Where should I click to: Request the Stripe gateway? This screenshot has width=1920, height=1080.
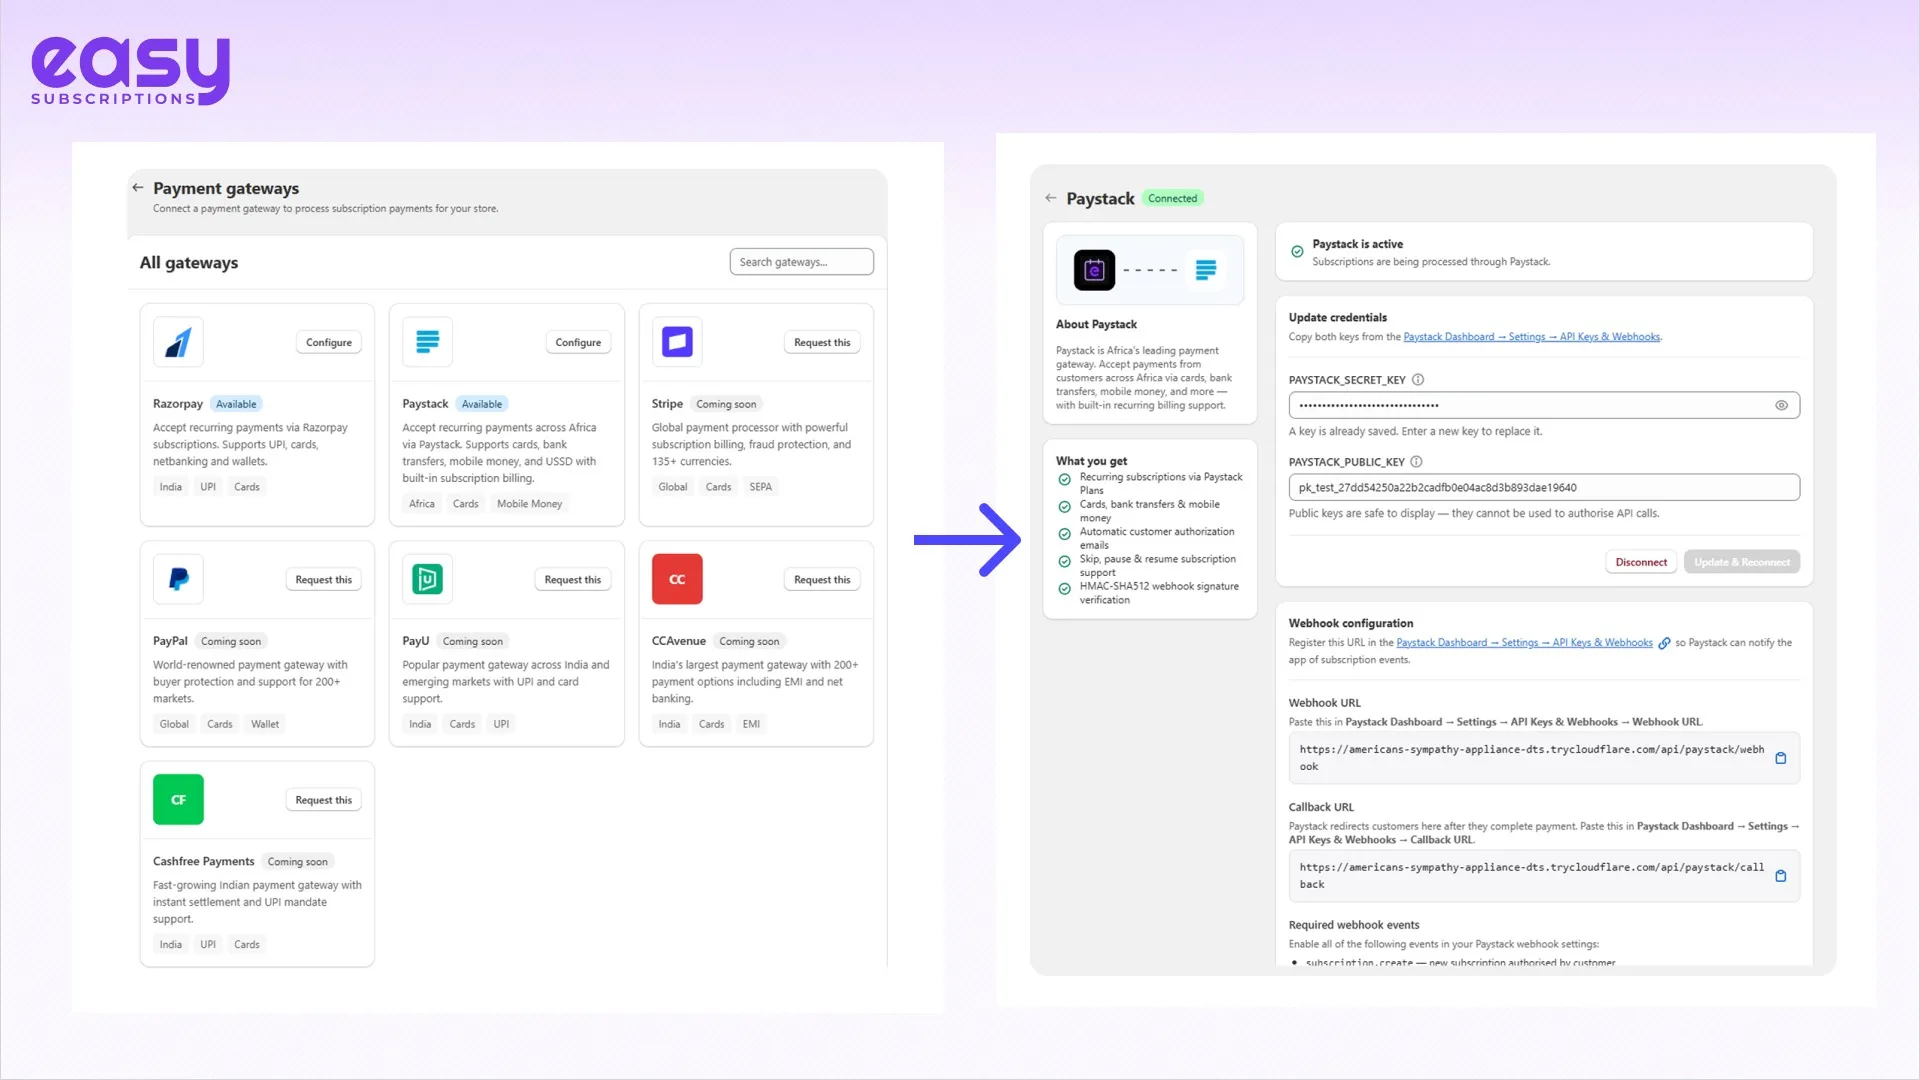pyautogui.click(x=822, y=342)
